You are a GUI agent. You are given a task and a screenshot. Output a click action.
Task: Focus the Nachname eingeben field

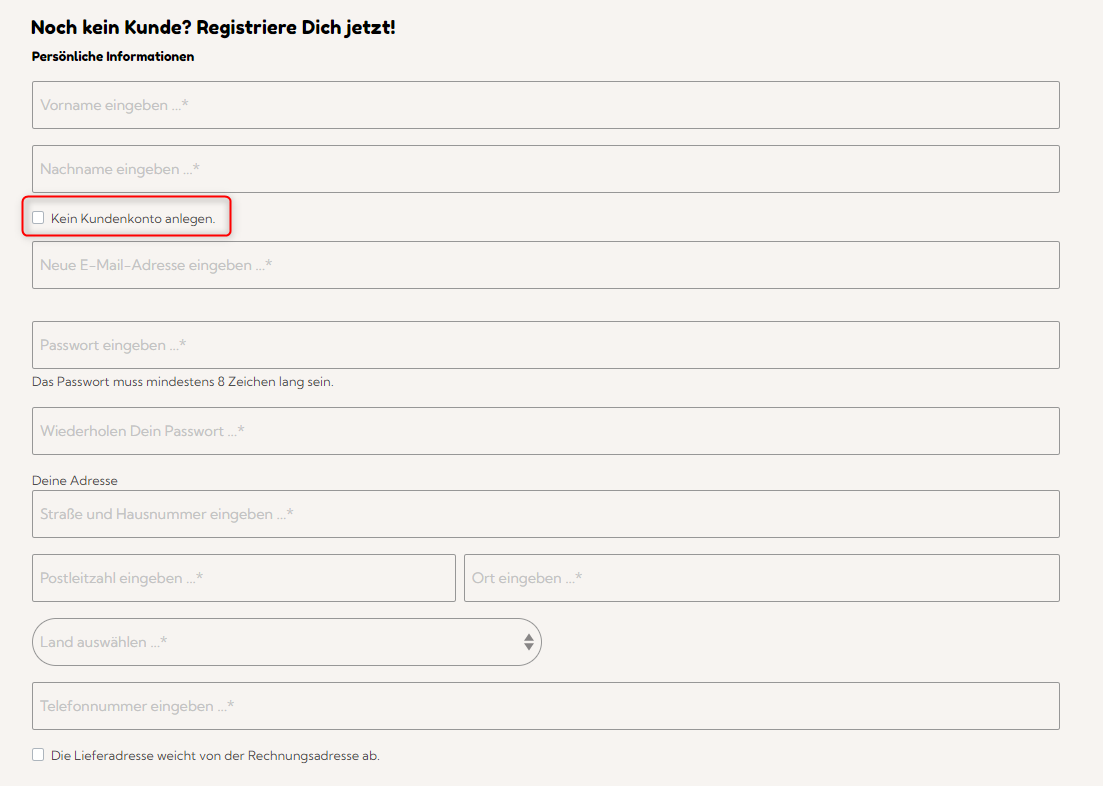[545, 169]
